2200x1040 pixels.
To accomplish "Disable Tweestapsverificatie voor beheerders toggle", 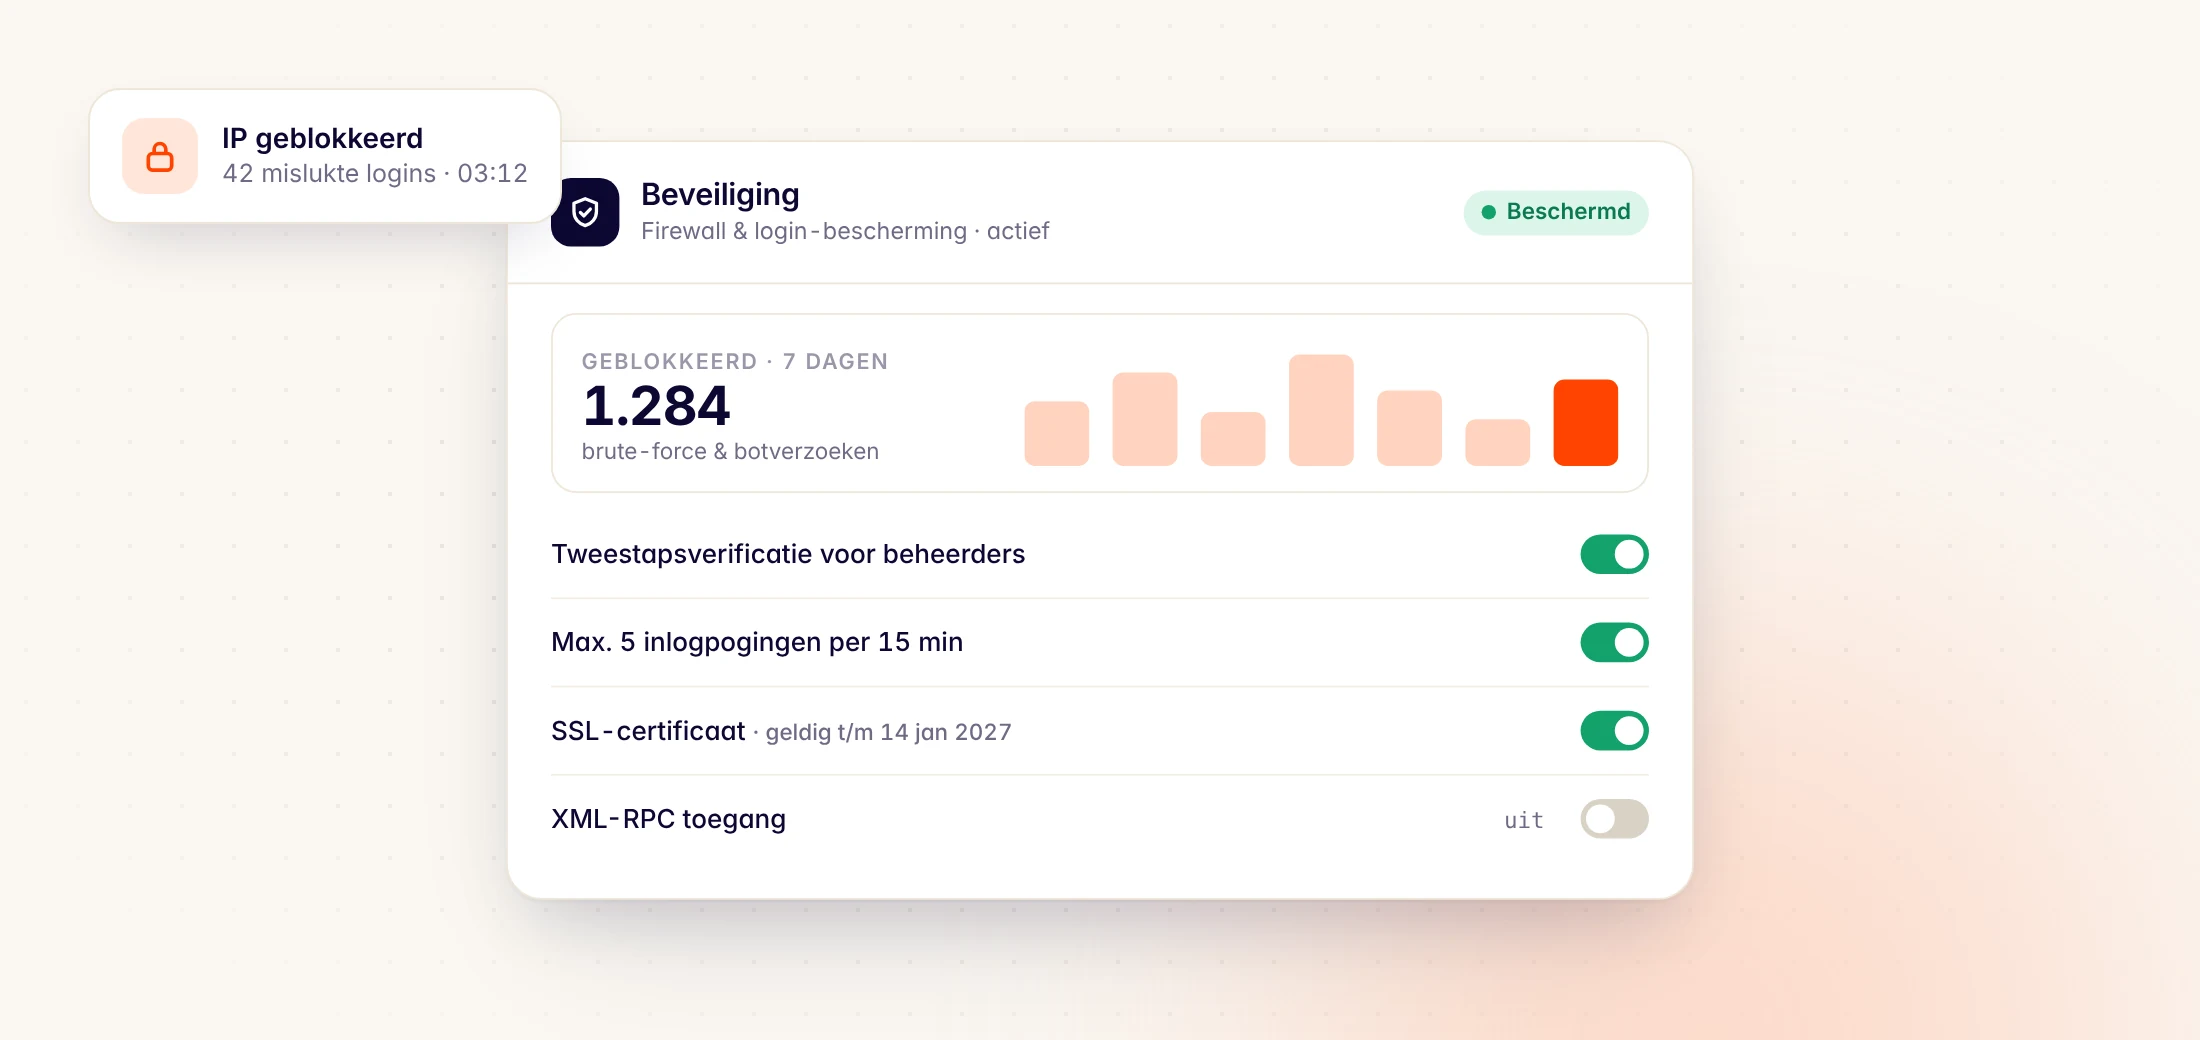I will [1614, 554].
